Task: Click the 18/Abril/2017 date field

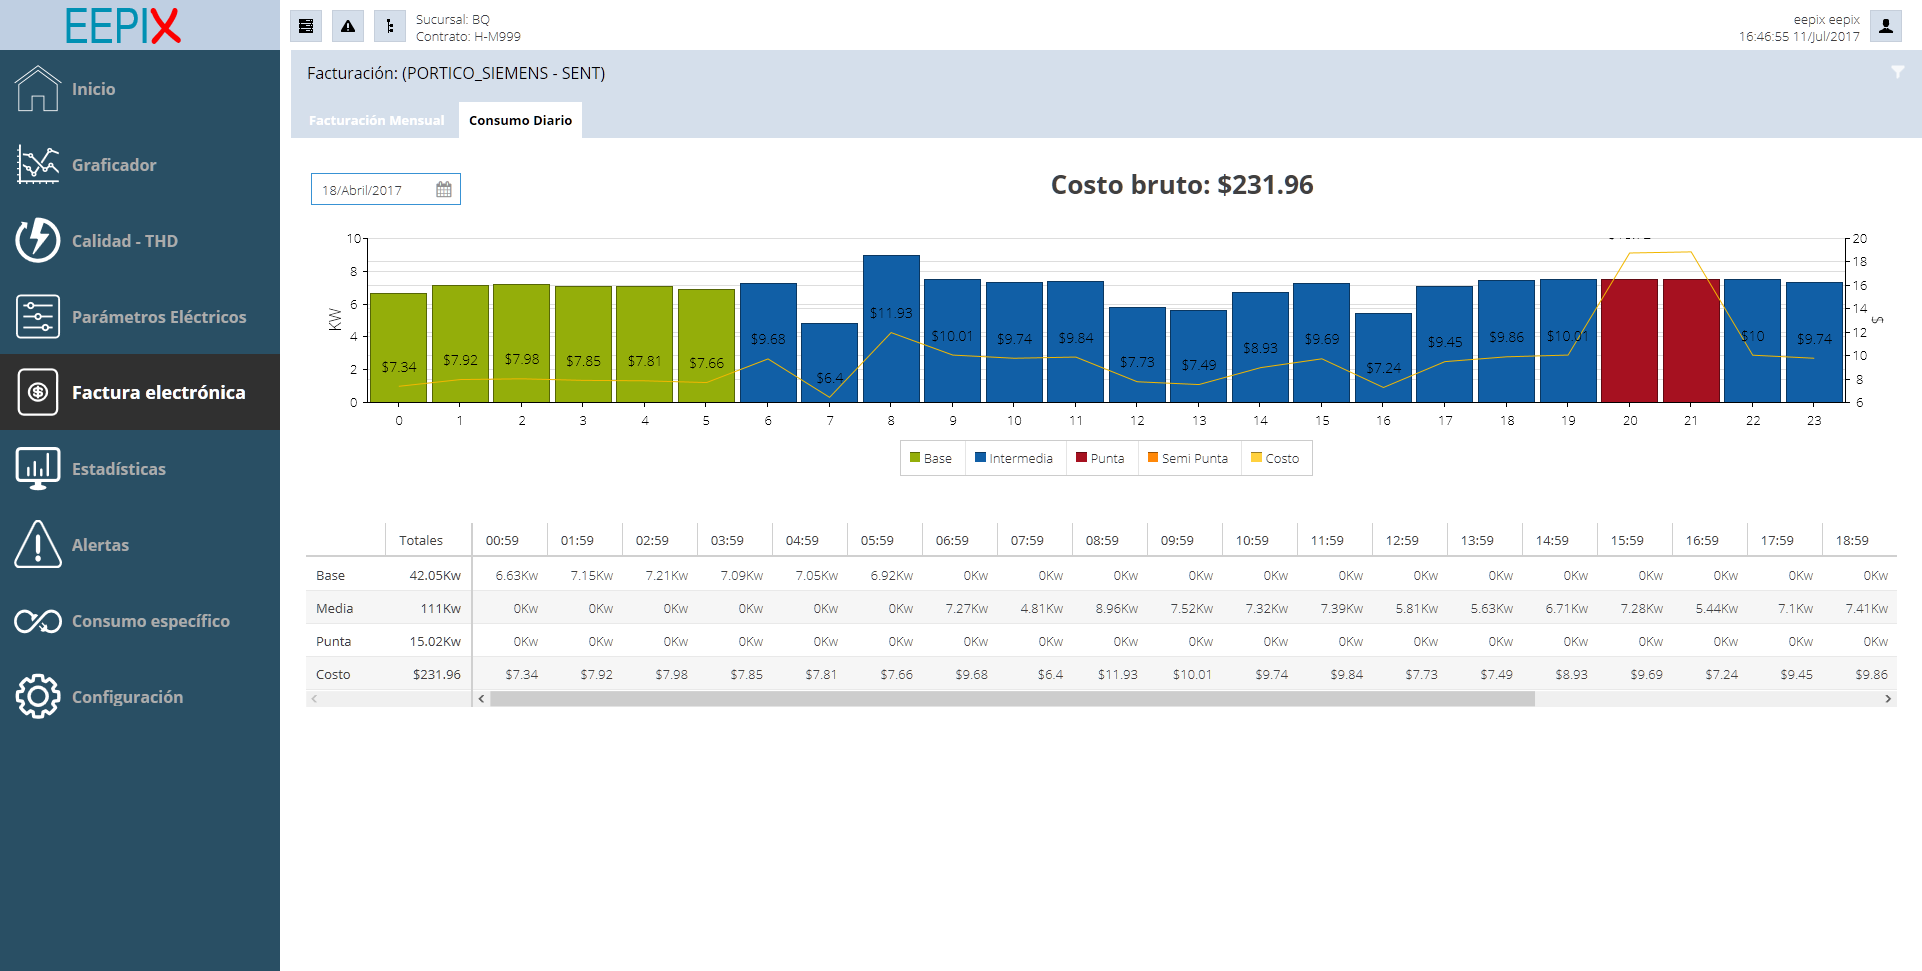Action: tap(370, 190)
